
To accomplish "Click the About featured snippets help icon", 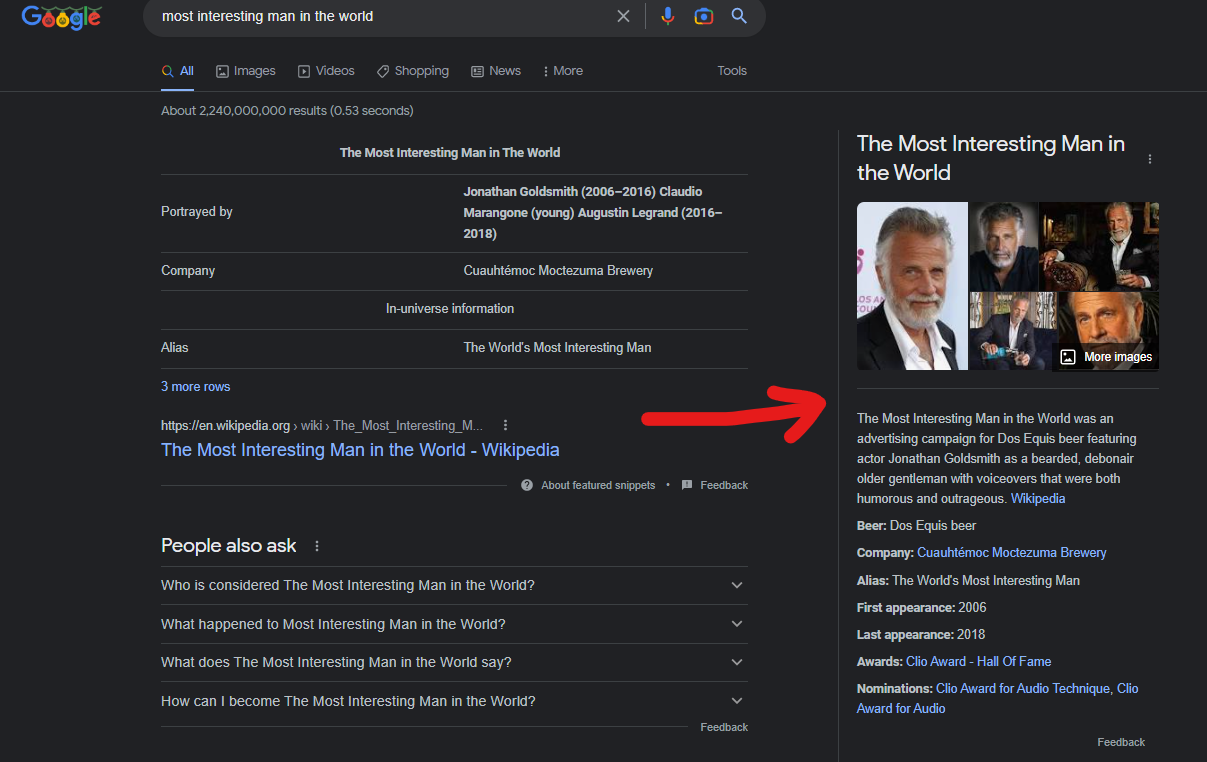I will (527, 485).
